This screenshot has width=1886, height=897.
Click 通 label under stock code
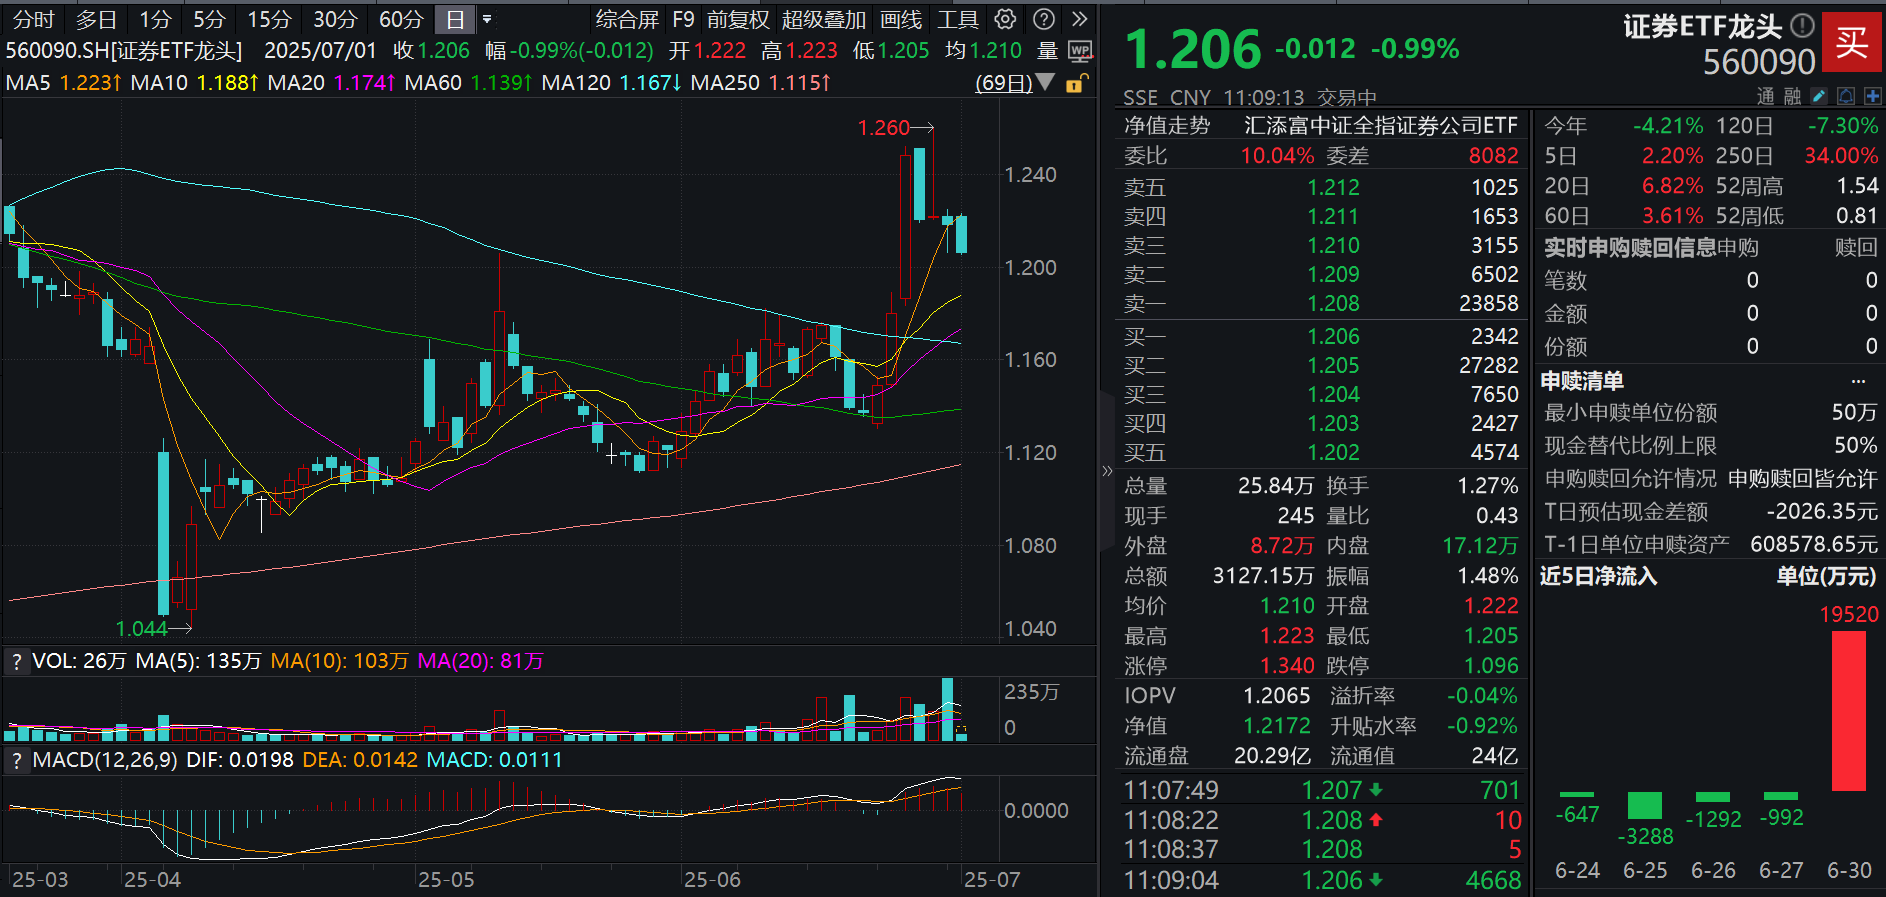click(x=1766, y=96)
